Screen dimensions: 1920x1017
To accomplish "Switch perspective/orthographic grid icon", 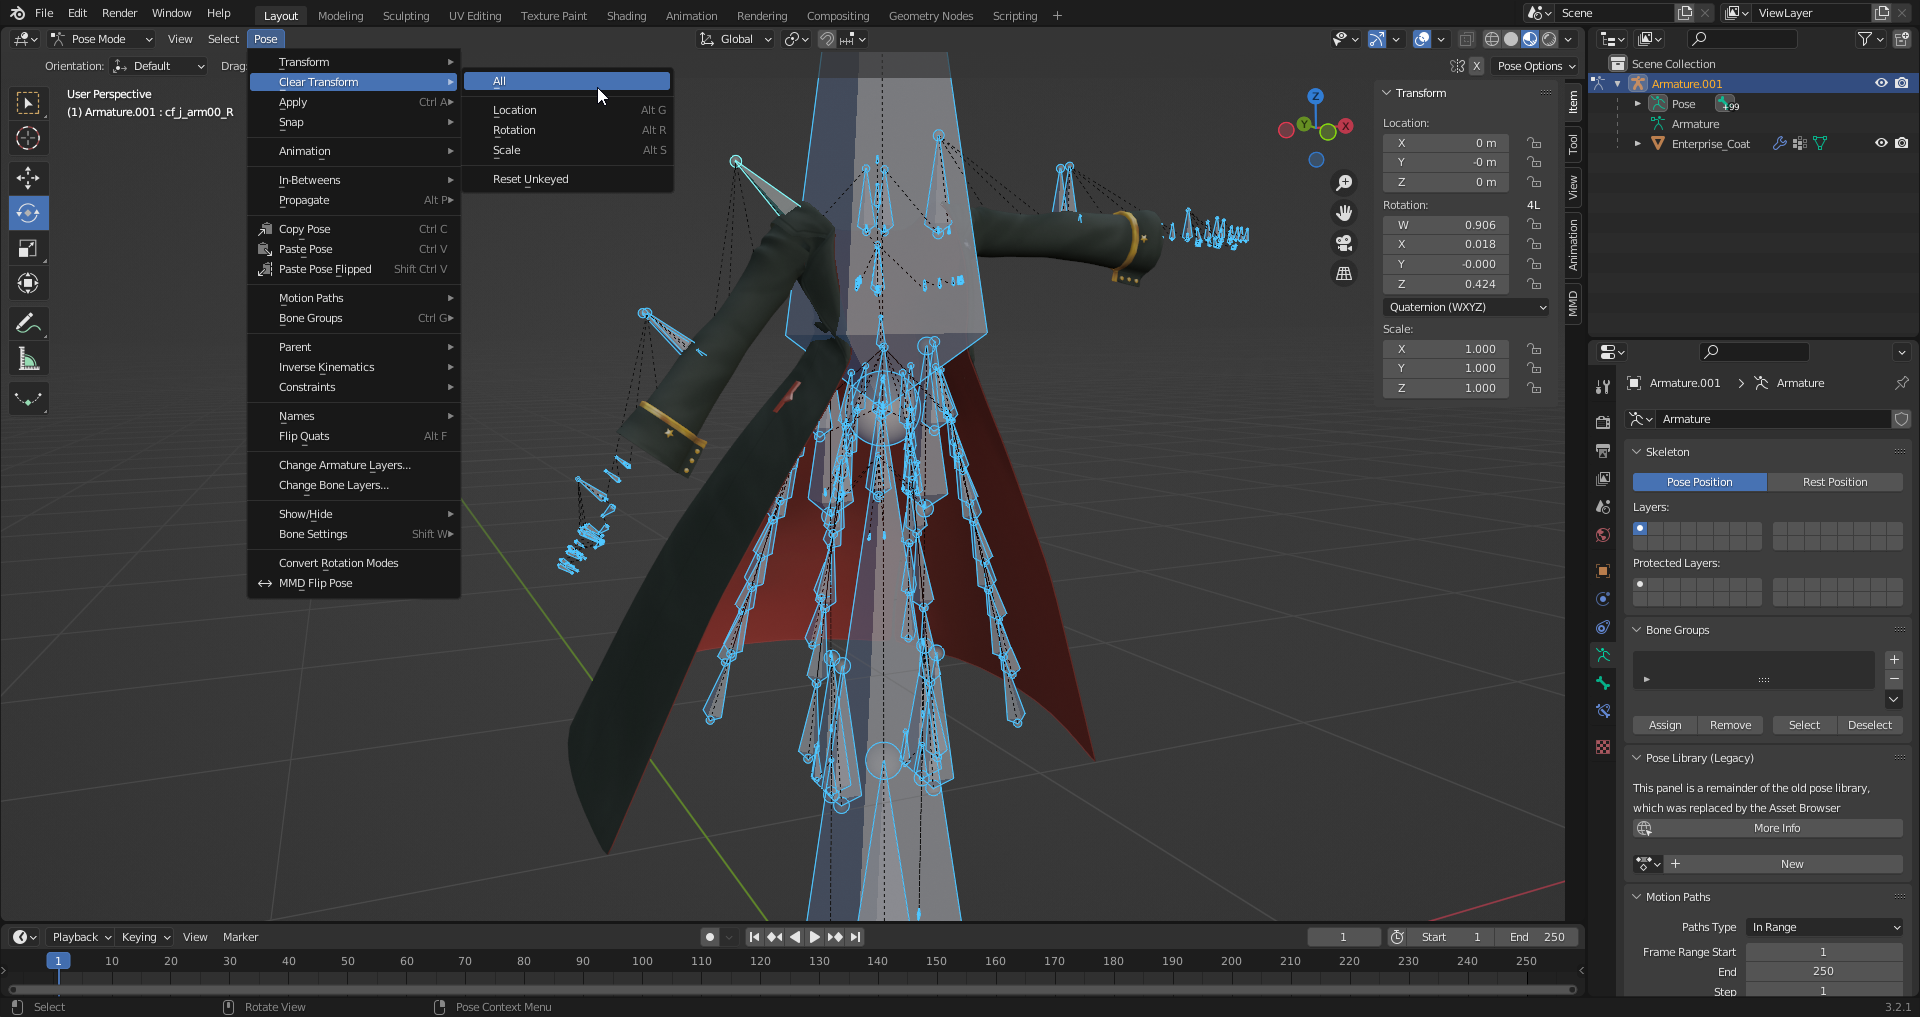I will (x=1344, y=273).
